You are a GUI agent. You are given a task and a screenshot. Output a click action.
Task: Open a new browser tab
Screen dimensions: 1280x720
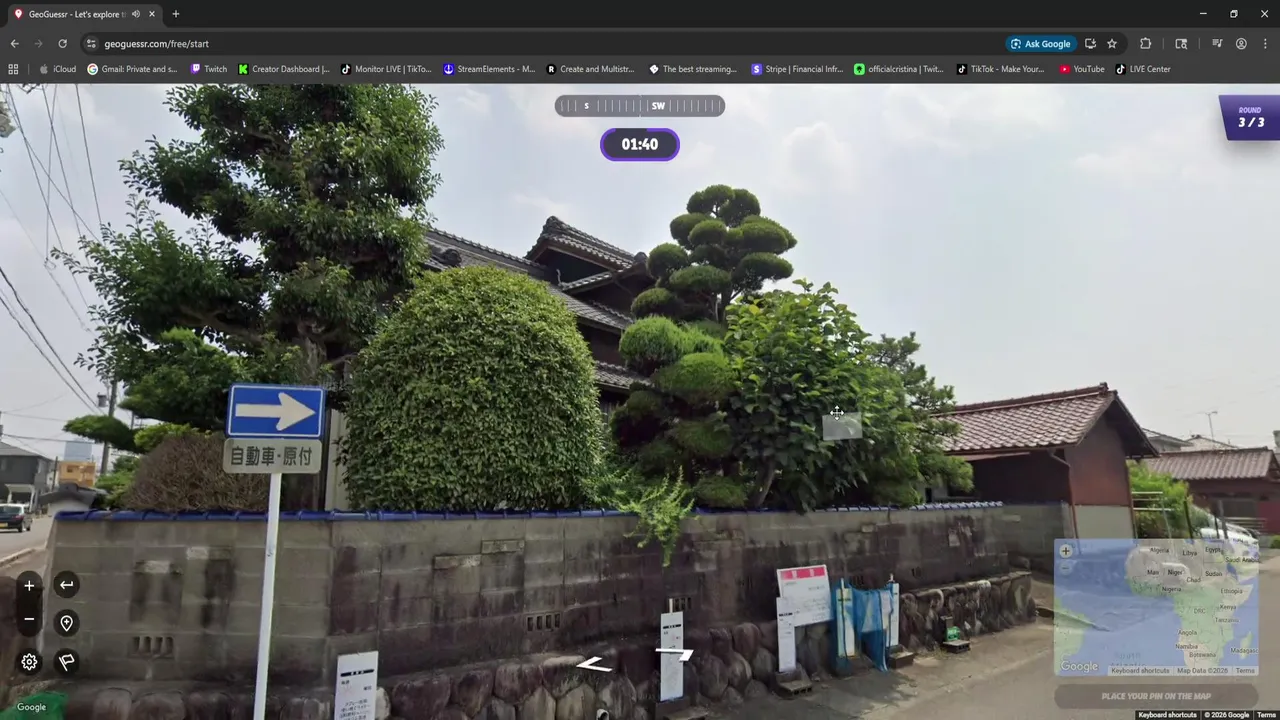point(176,14)
